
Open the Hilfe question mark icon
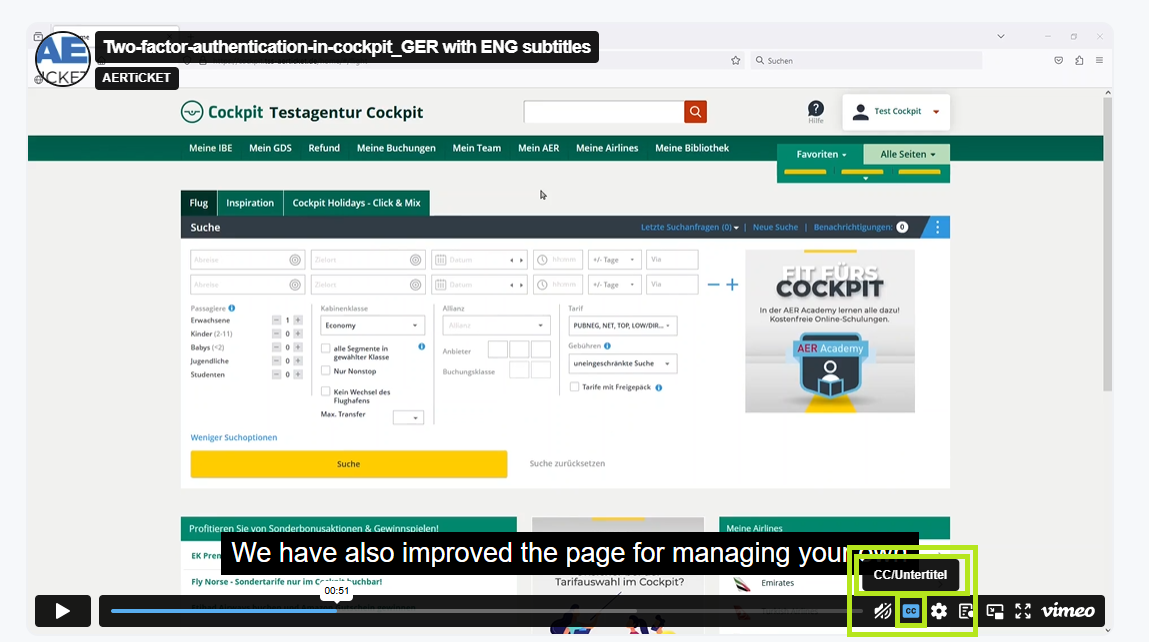tap(816, 108)
